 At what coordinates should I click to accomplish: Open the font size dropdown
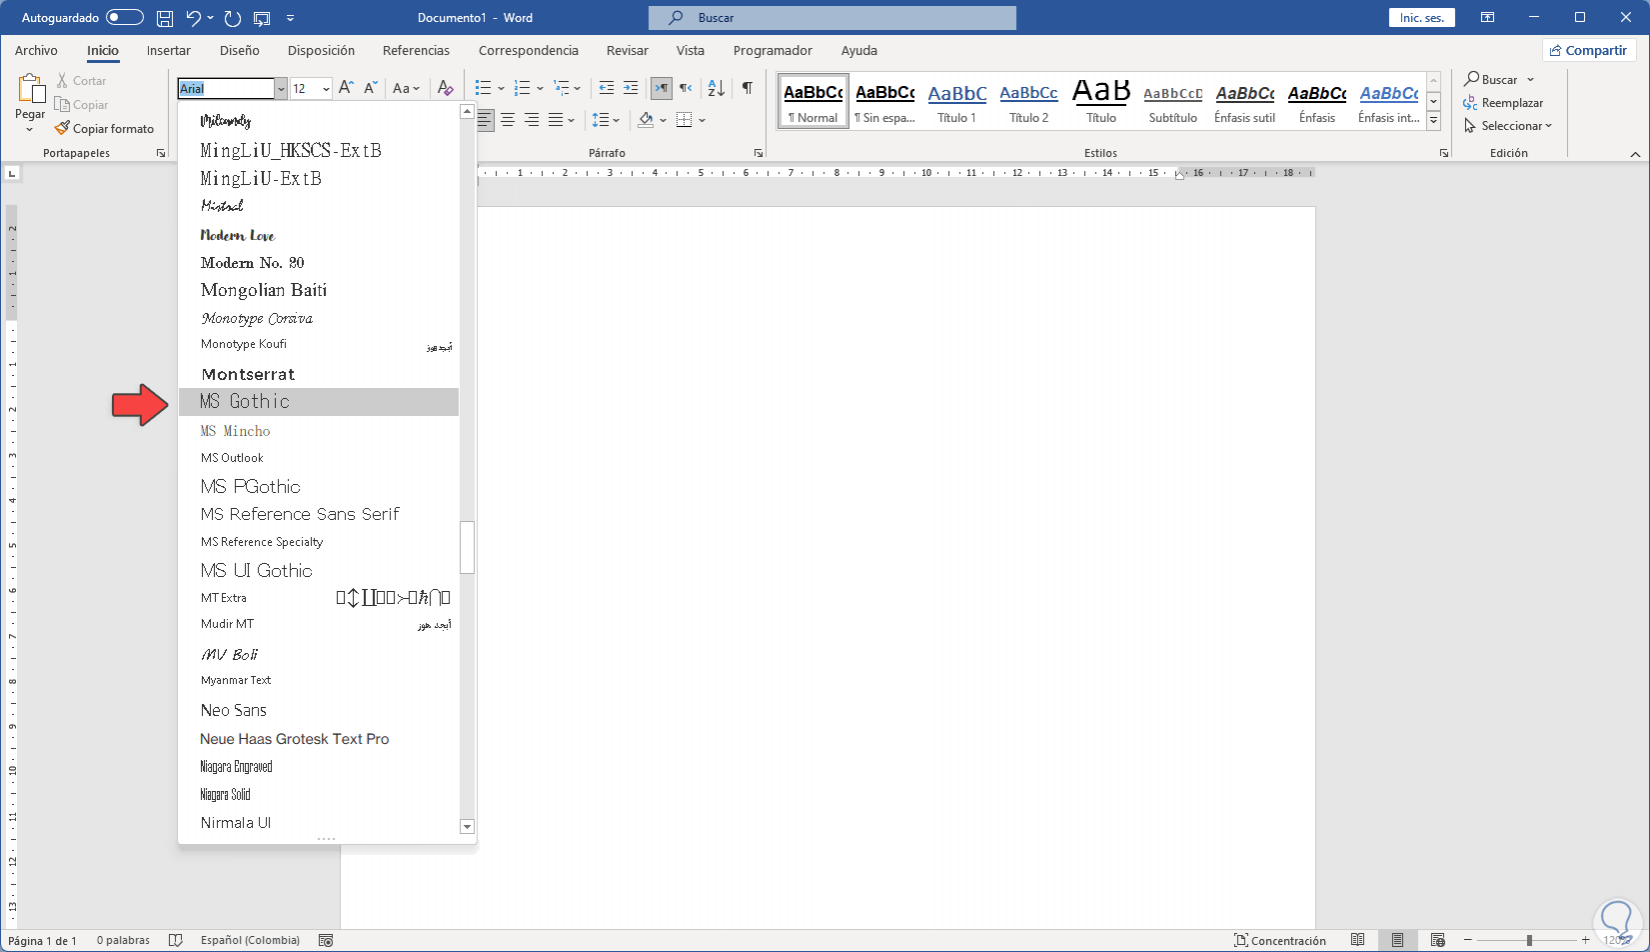[x=326, y=89]
